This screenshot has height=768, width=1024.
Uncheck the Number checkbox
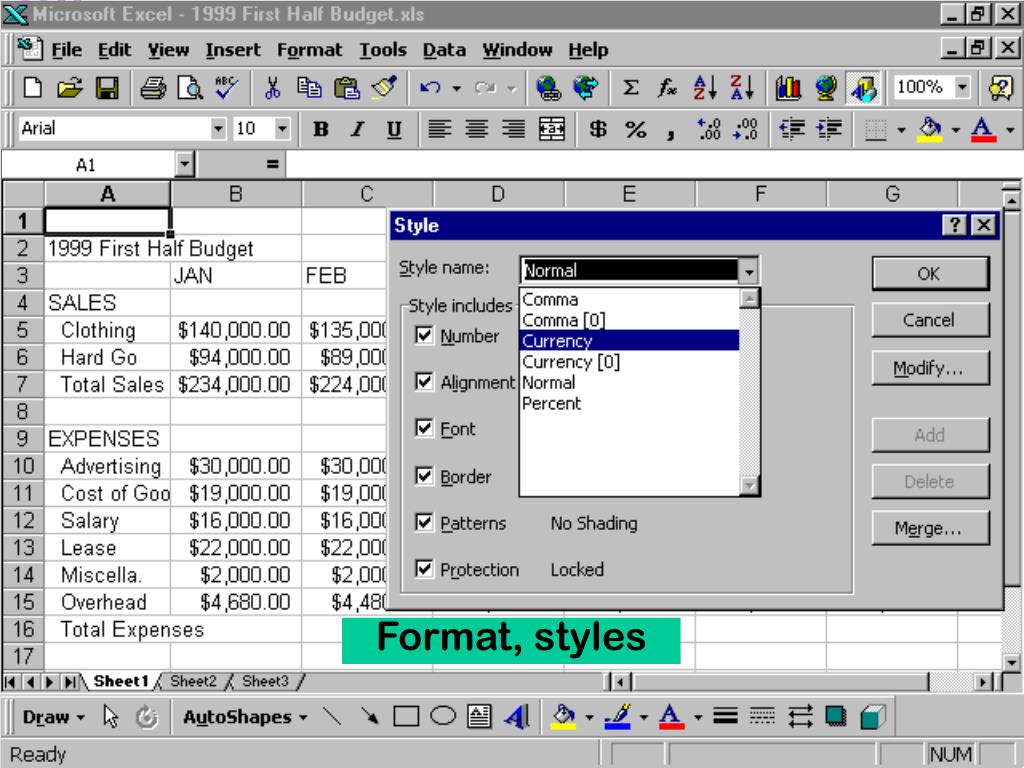coord(424,336)
